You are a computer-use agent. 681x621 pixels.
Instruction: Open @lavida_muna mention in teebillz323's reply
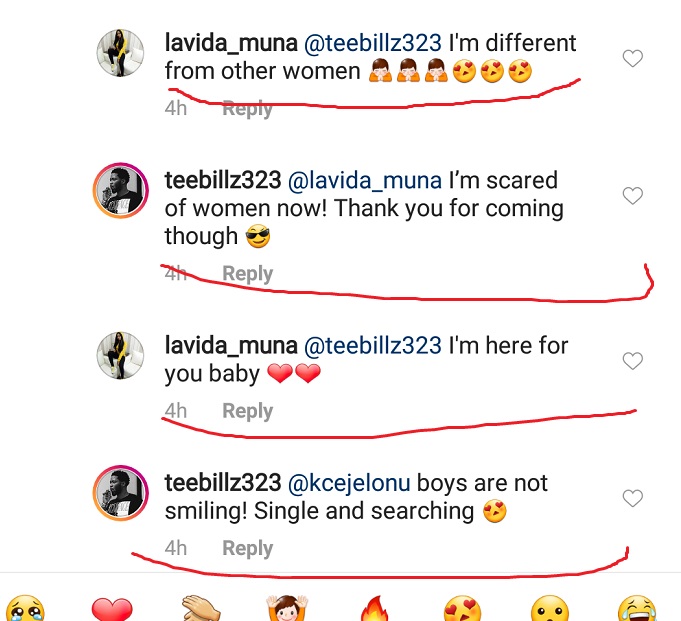click(x=365, y=181)
